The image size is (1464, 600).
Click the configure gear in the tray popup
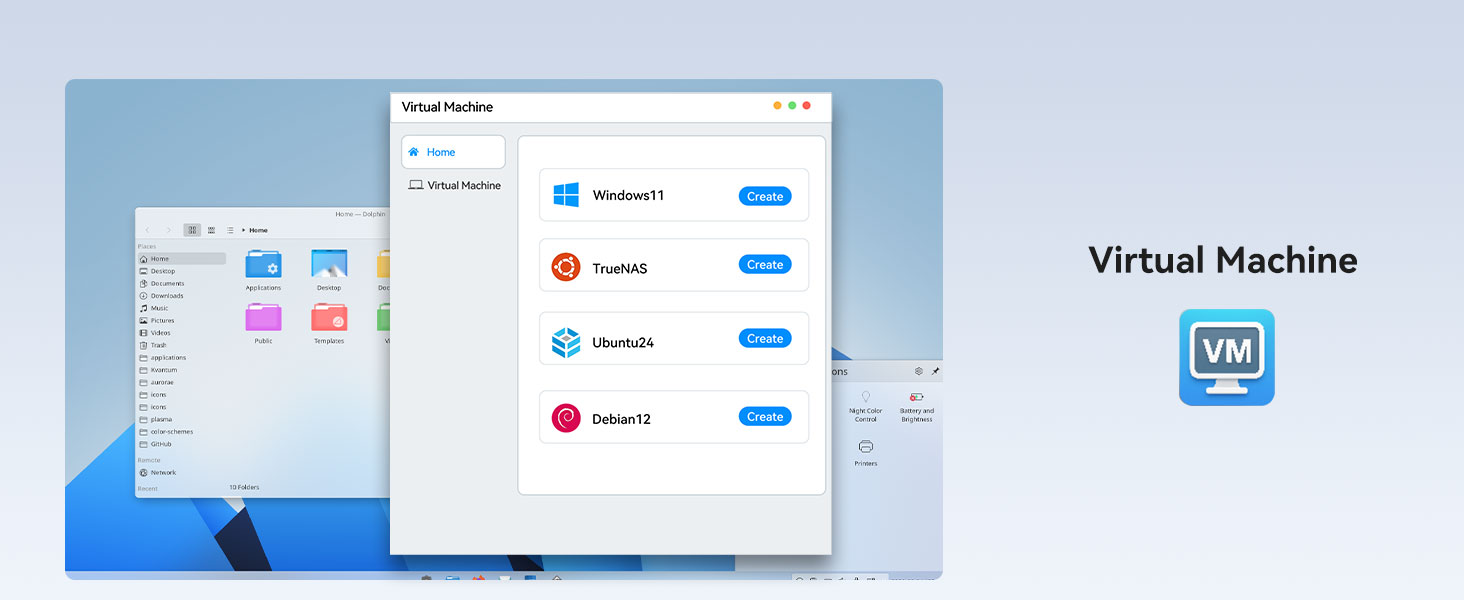(x=918, y=371)
